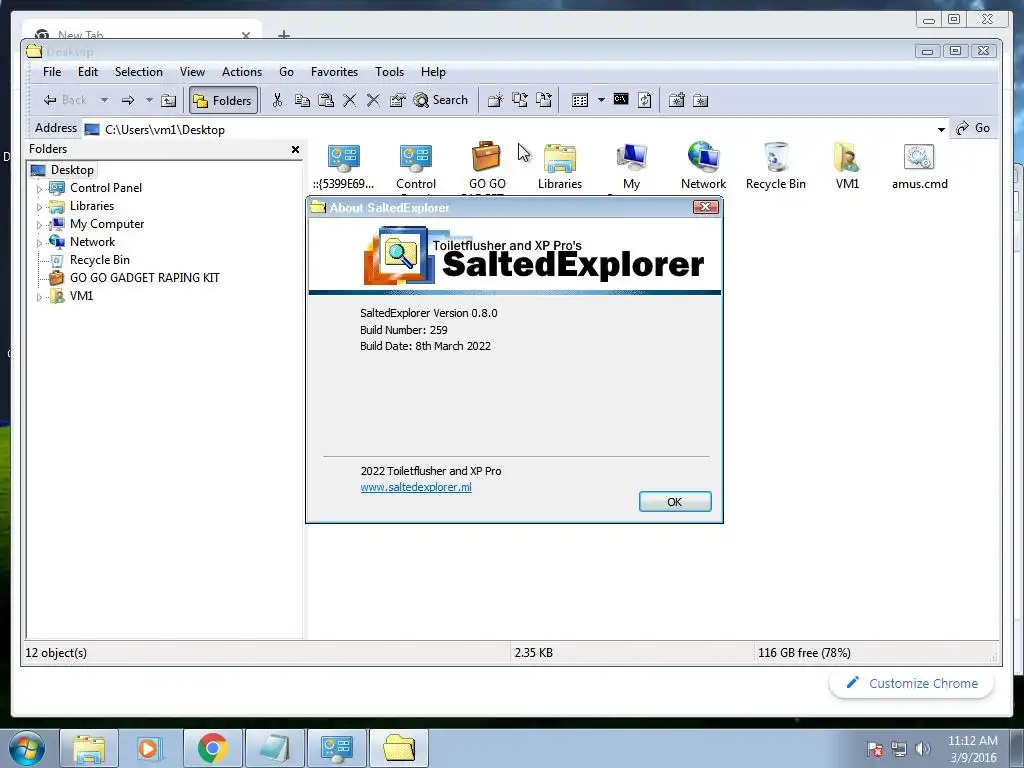This screenshot has height=768, width=1024.
Task: Click the Go button beside address bar
Action: (973, 128)
